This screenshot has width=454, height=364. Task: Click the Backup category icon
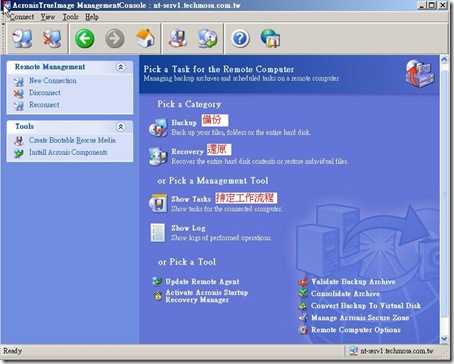click(158, 127)
